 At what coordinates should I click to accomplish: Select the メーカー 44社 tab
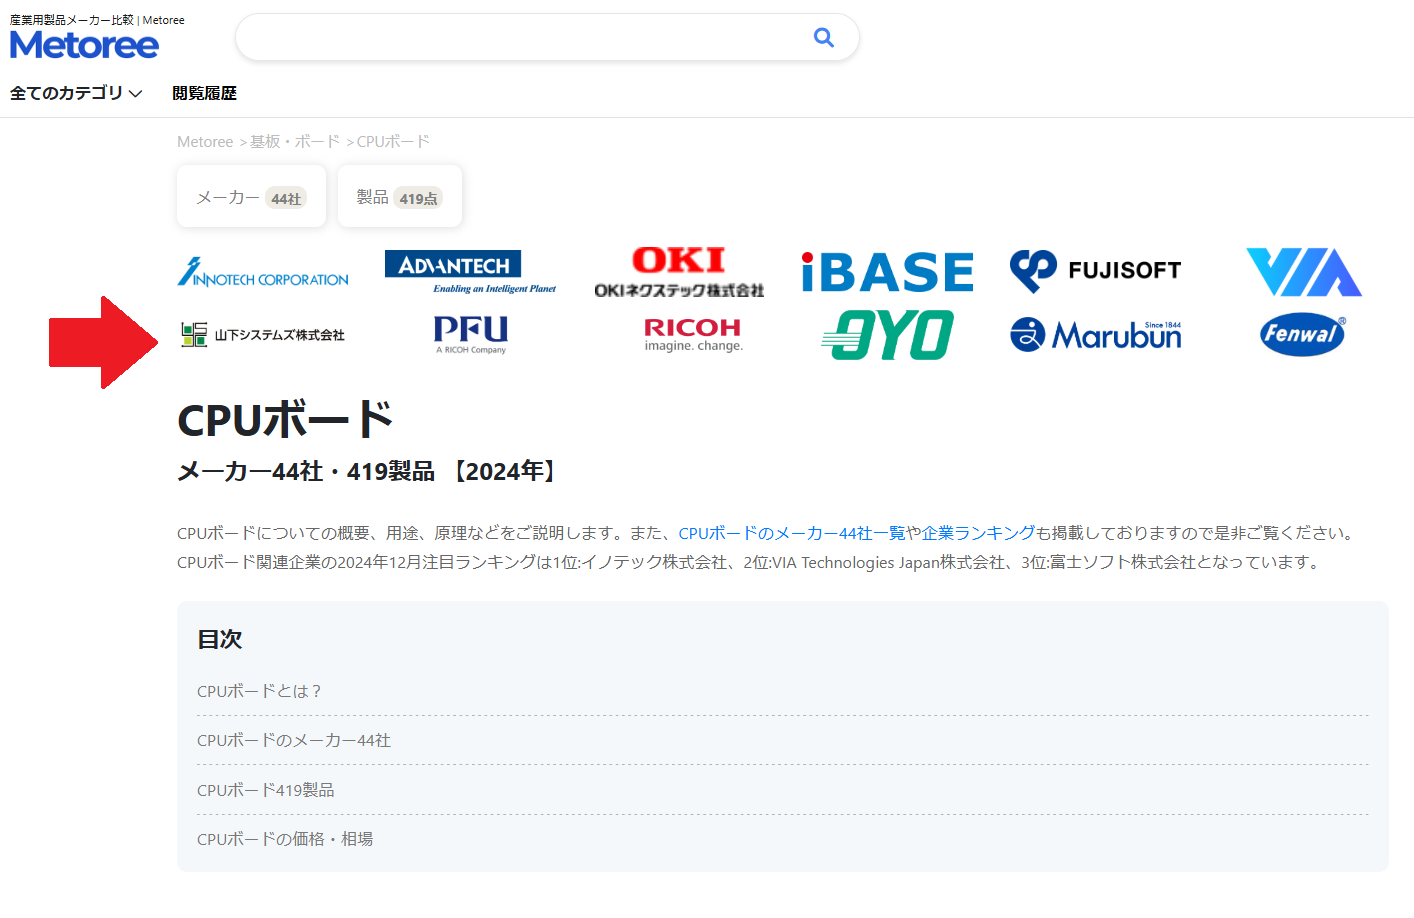point(251,197)
